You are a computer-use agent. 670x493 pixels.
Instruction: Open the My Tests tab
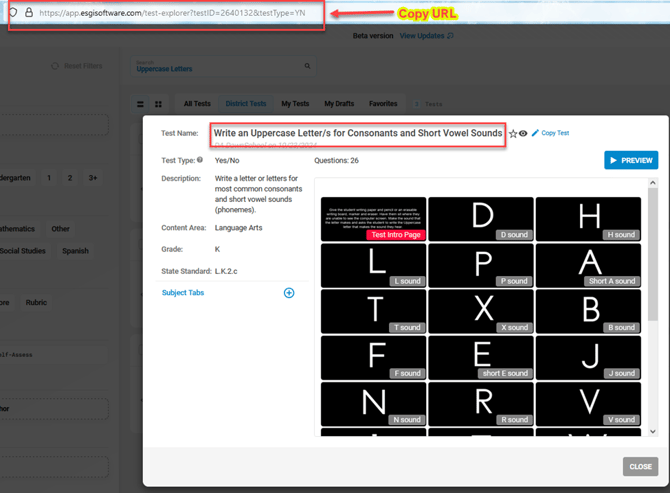[x=295, y=104]
